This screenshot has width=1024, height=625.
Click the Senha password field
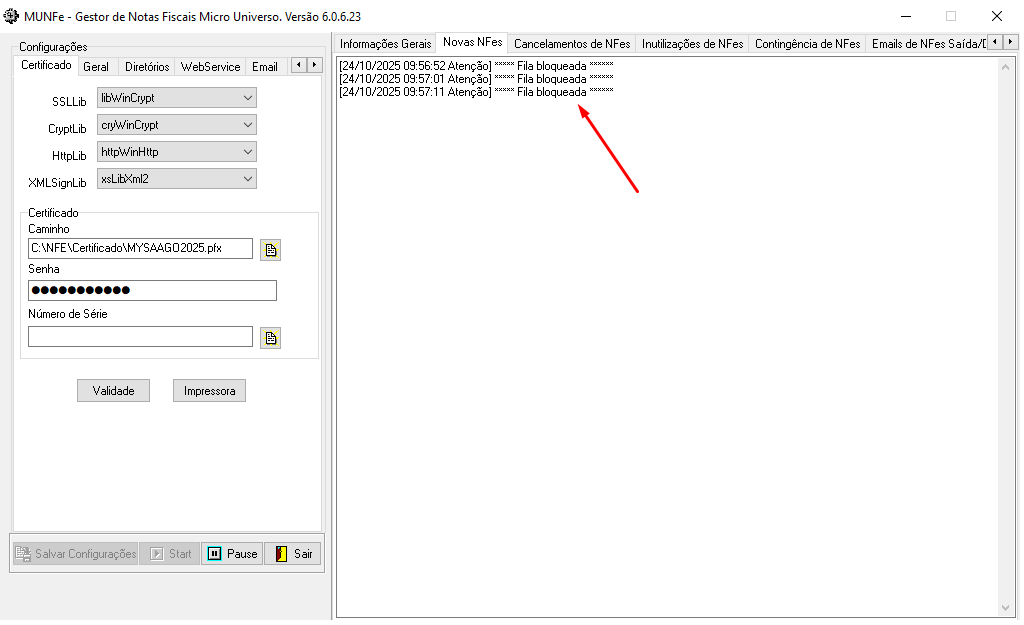coord(152,291)
